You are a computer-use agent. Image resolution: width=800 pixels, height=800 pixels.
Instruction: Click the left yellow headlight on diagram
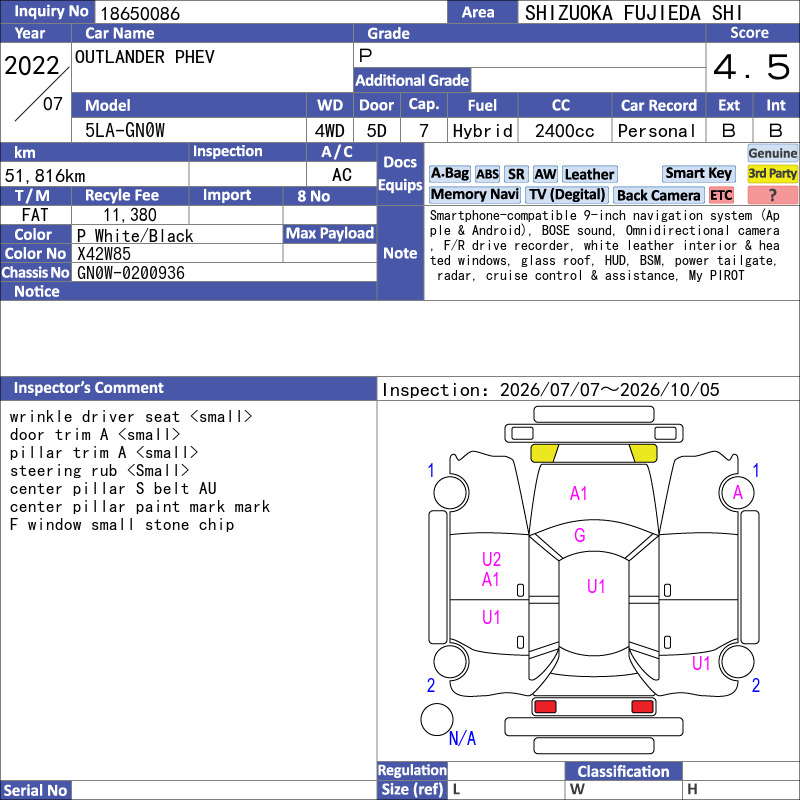pos(544,453)
